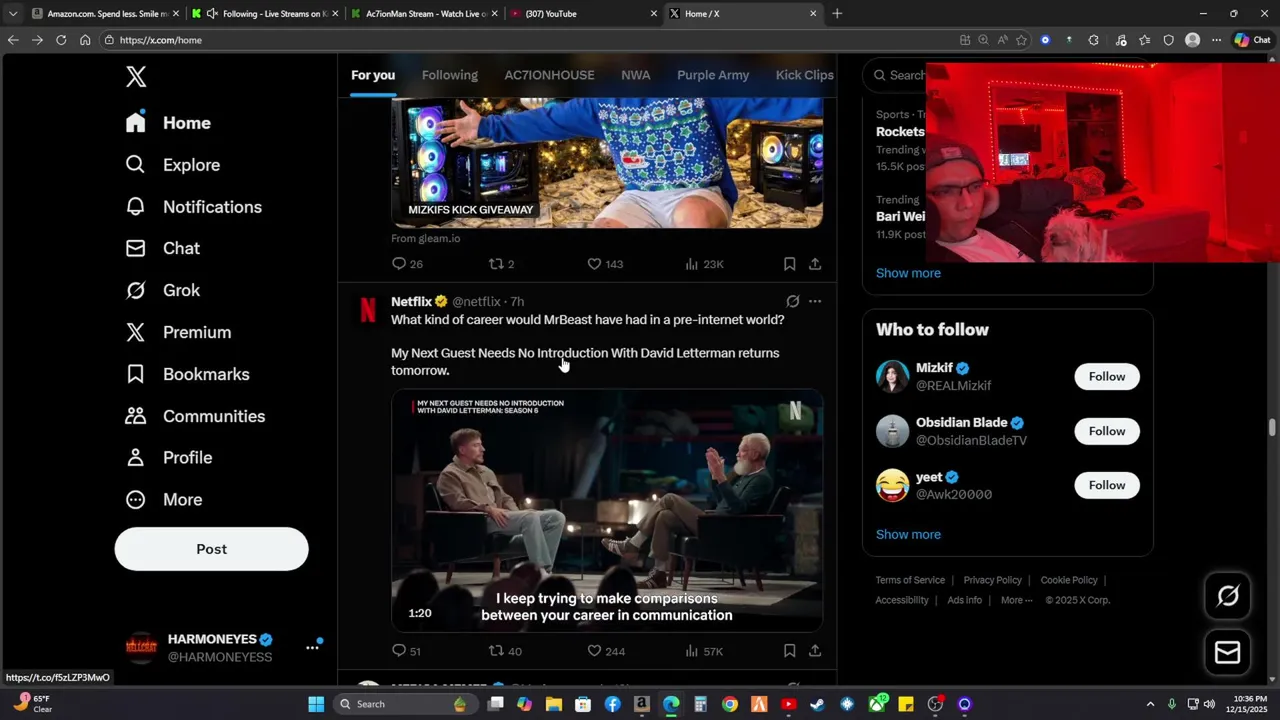Click browser refresh button
This screenshot has width=1280, height=720.
click(x=61, y=40)
